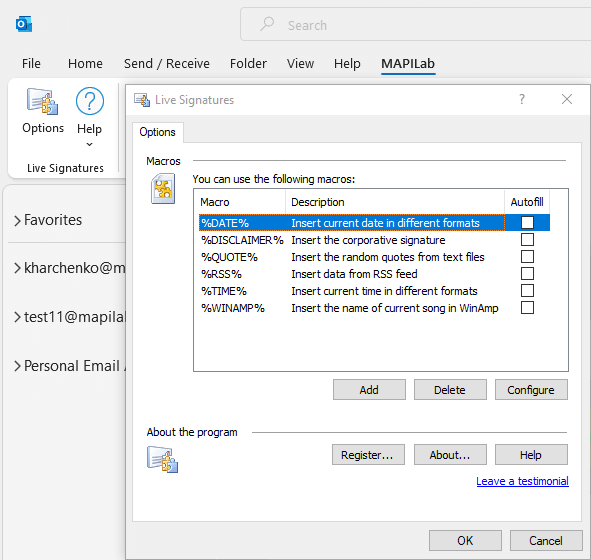Click the Macros section puzzle icon

tap(163, 188)
